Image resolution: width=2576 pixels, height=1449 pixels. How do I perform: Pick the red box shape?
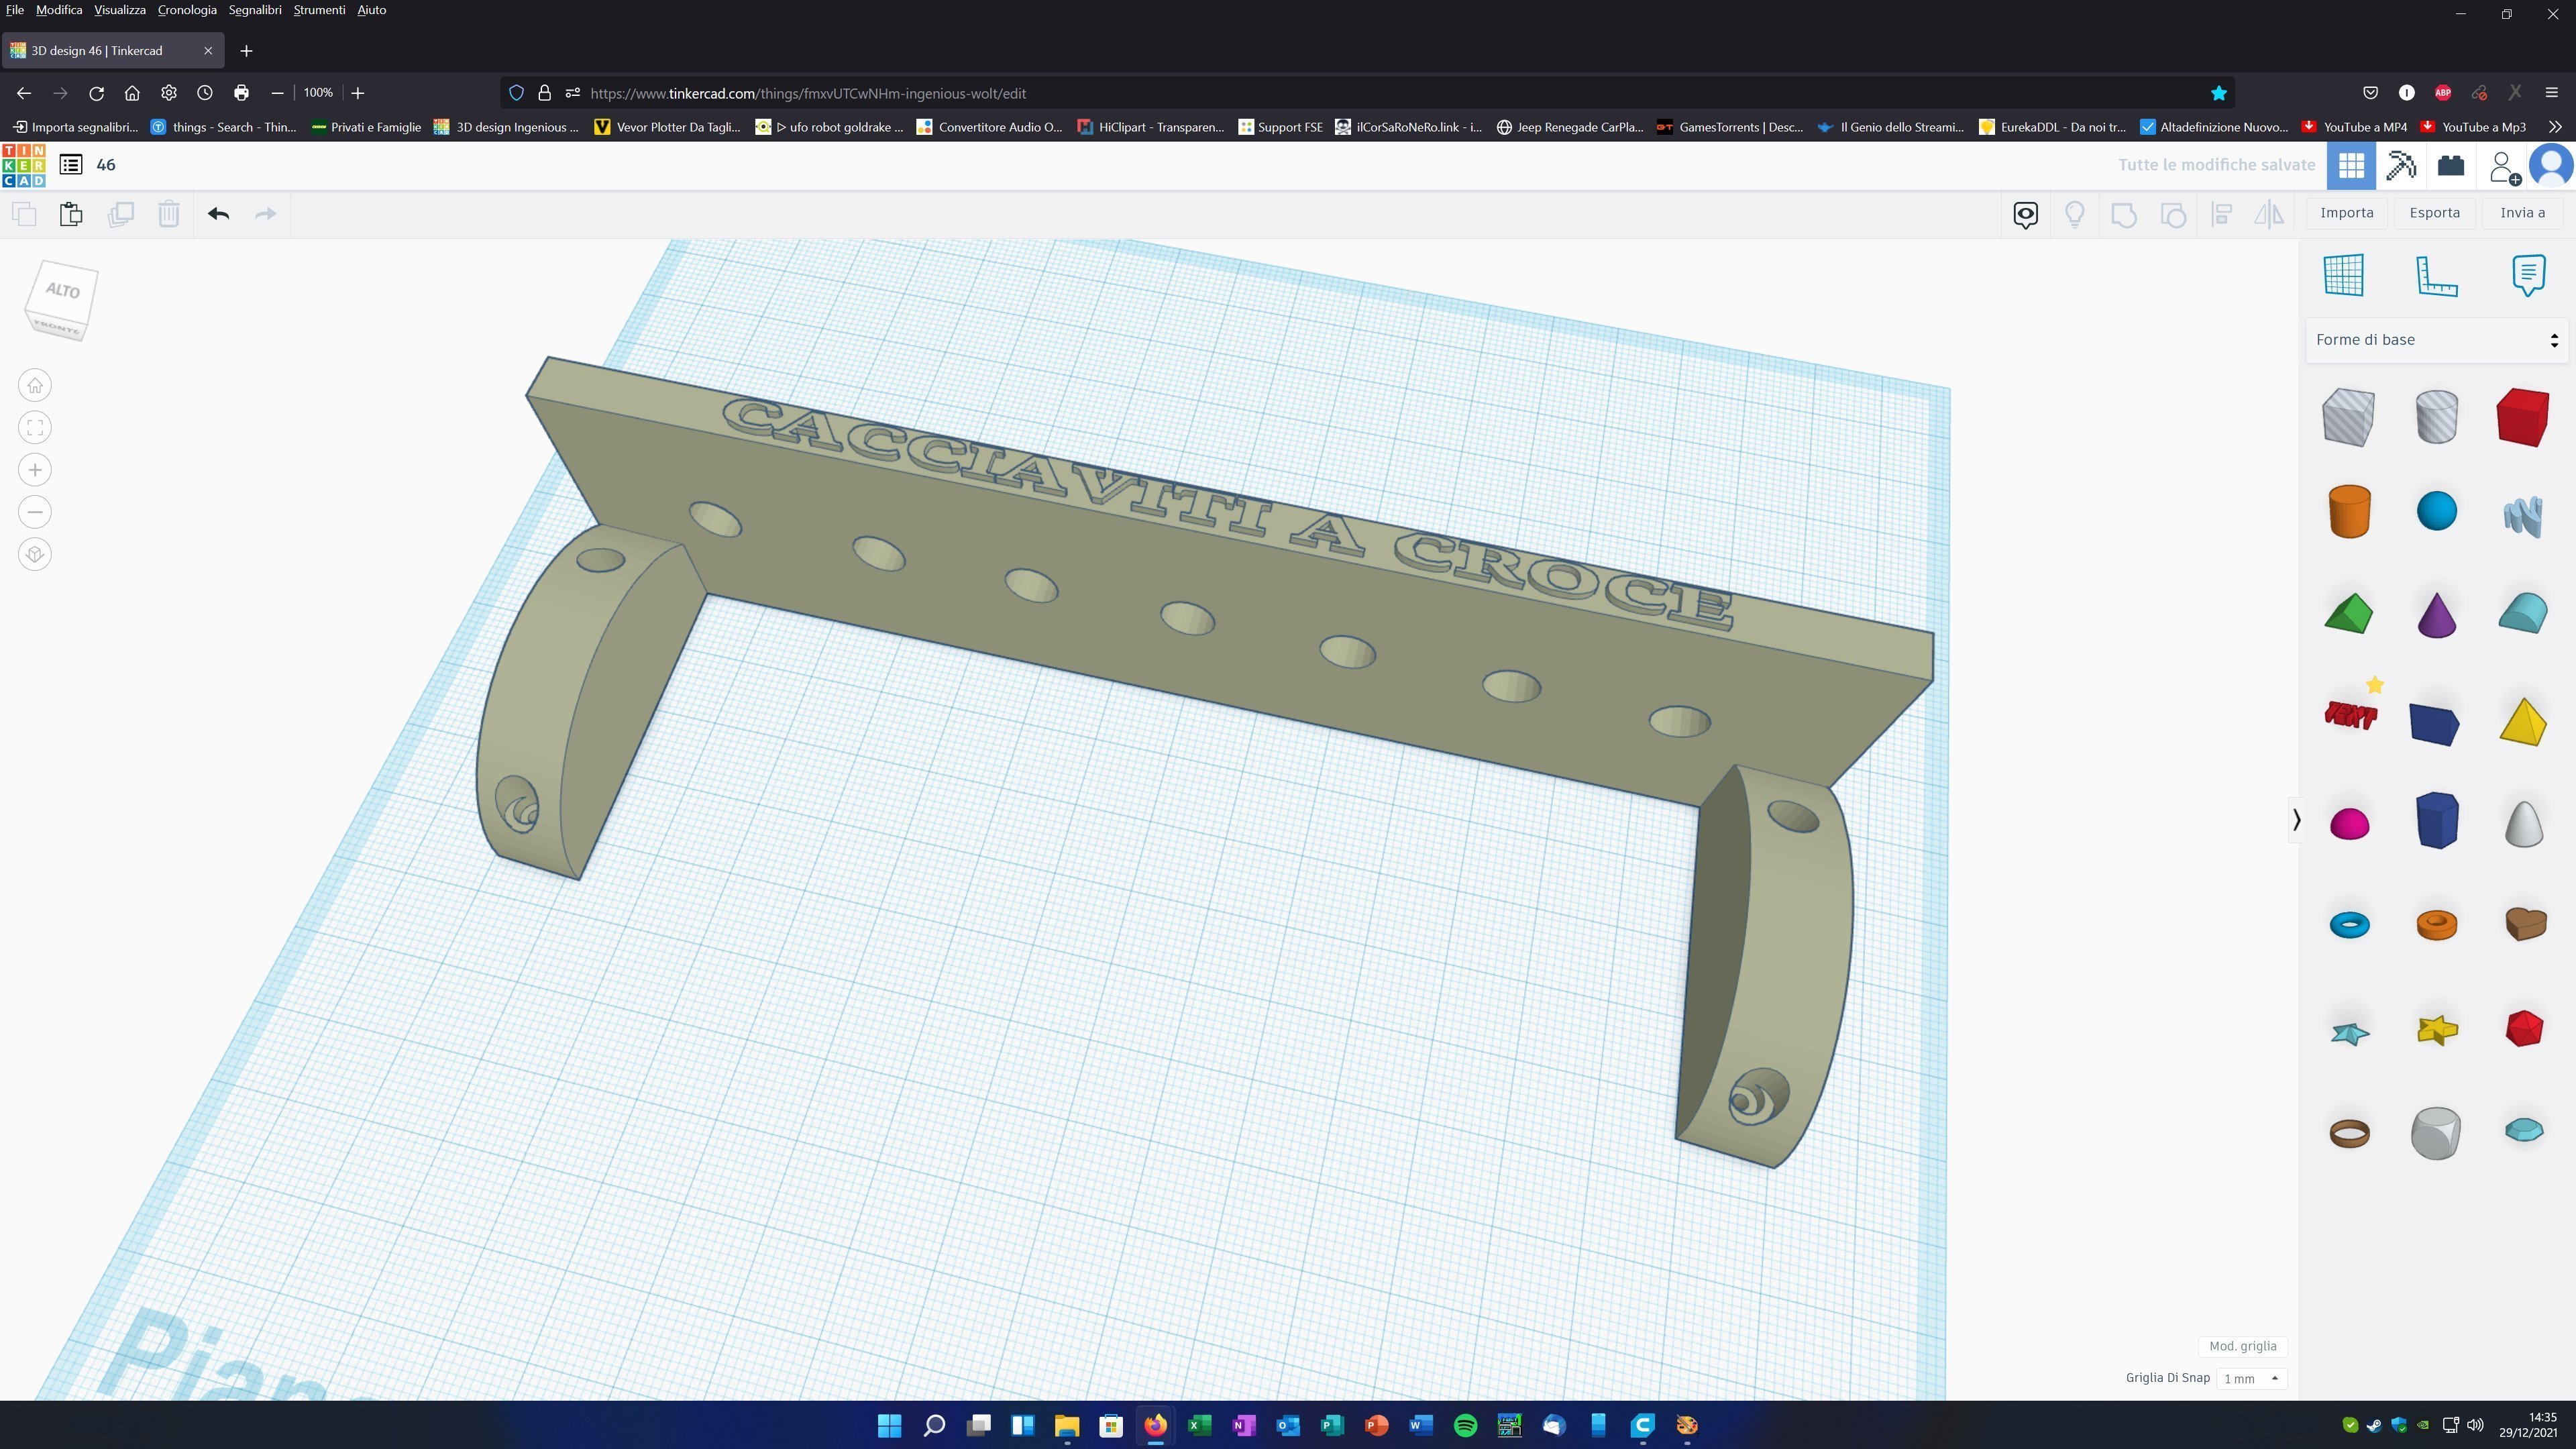coord(2523,416)
